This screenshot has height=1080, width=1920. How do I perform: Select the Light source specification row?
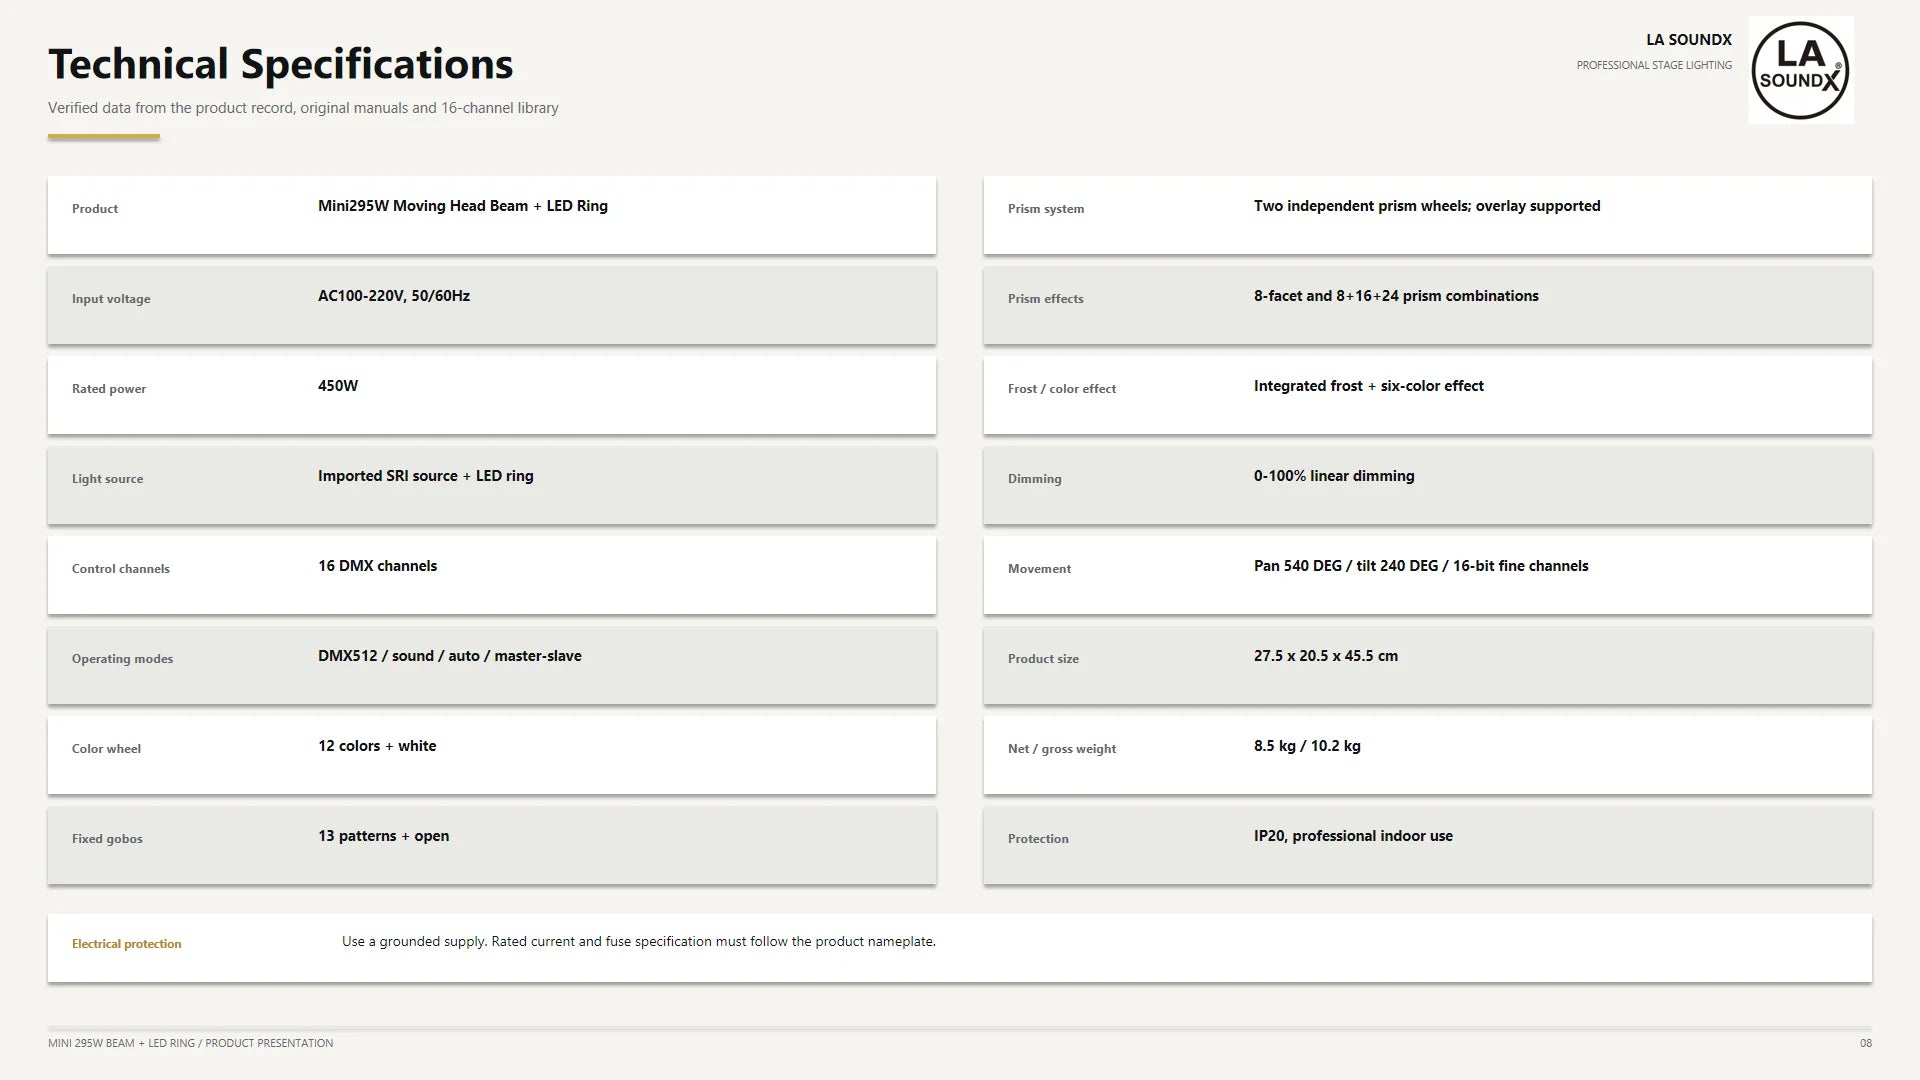[492, 485]
